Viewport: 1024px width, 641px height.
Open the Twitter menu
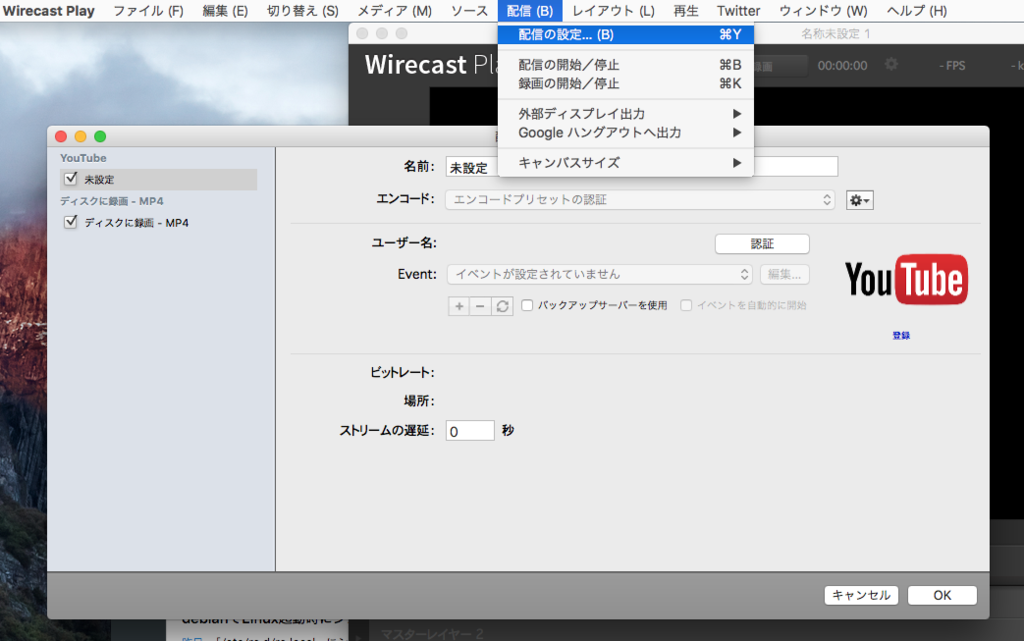(x=739, y=11)
